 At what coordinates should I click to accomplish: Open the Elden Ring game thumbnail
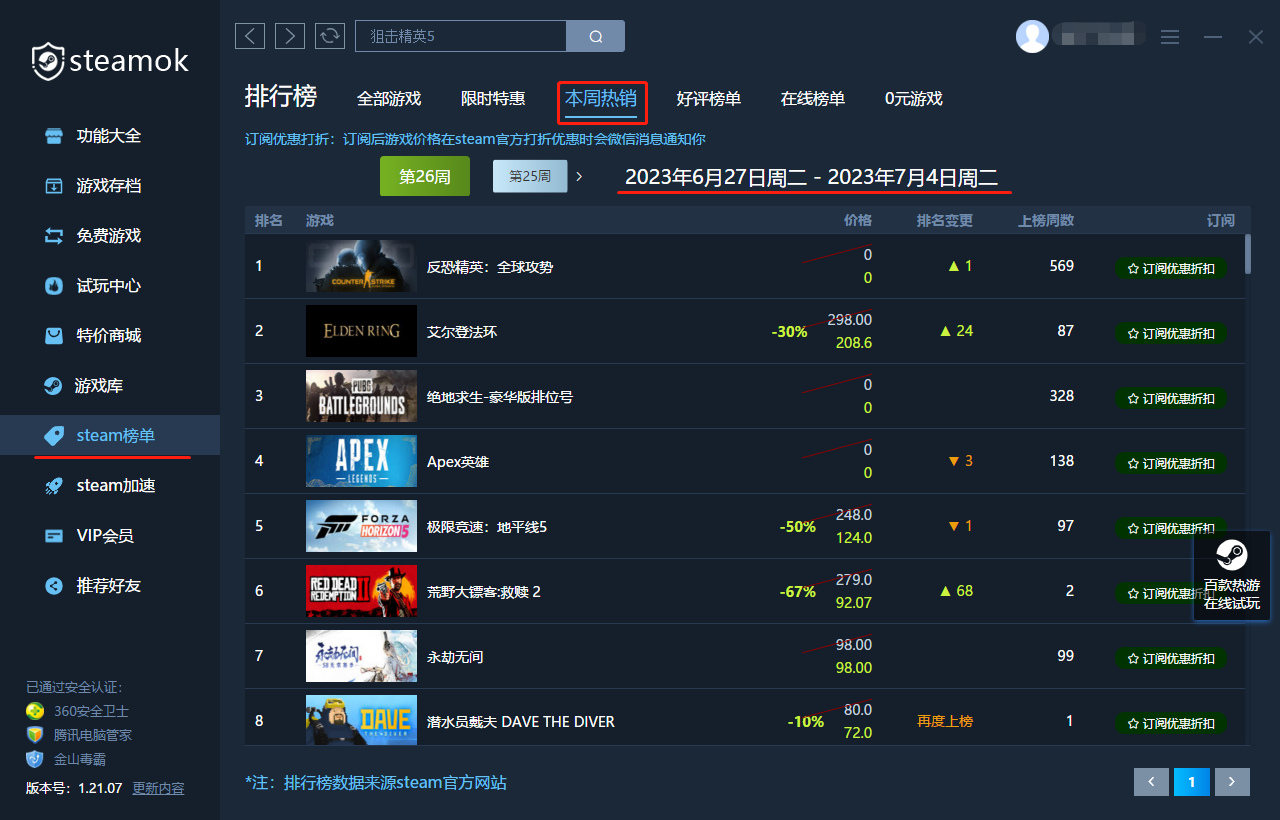[x=361, y=331]
